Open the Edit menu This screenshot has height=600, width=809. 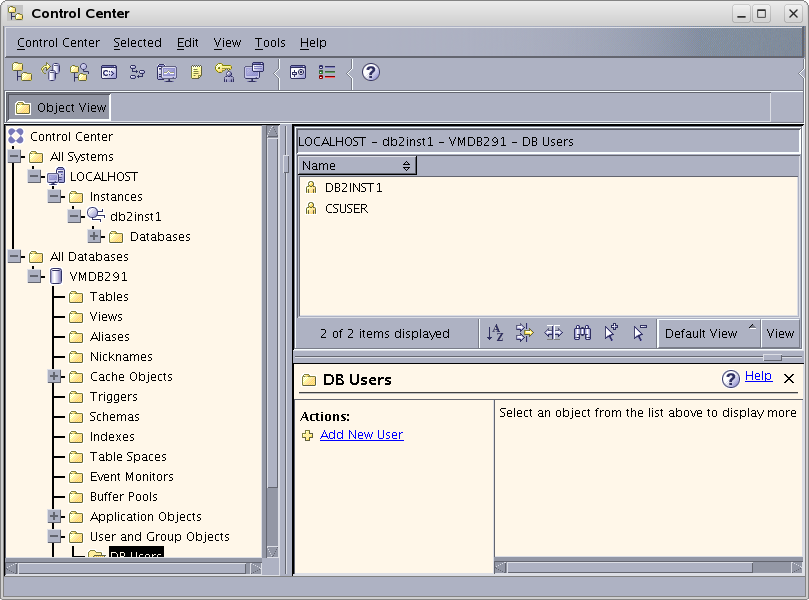click(x=187, y=43)
